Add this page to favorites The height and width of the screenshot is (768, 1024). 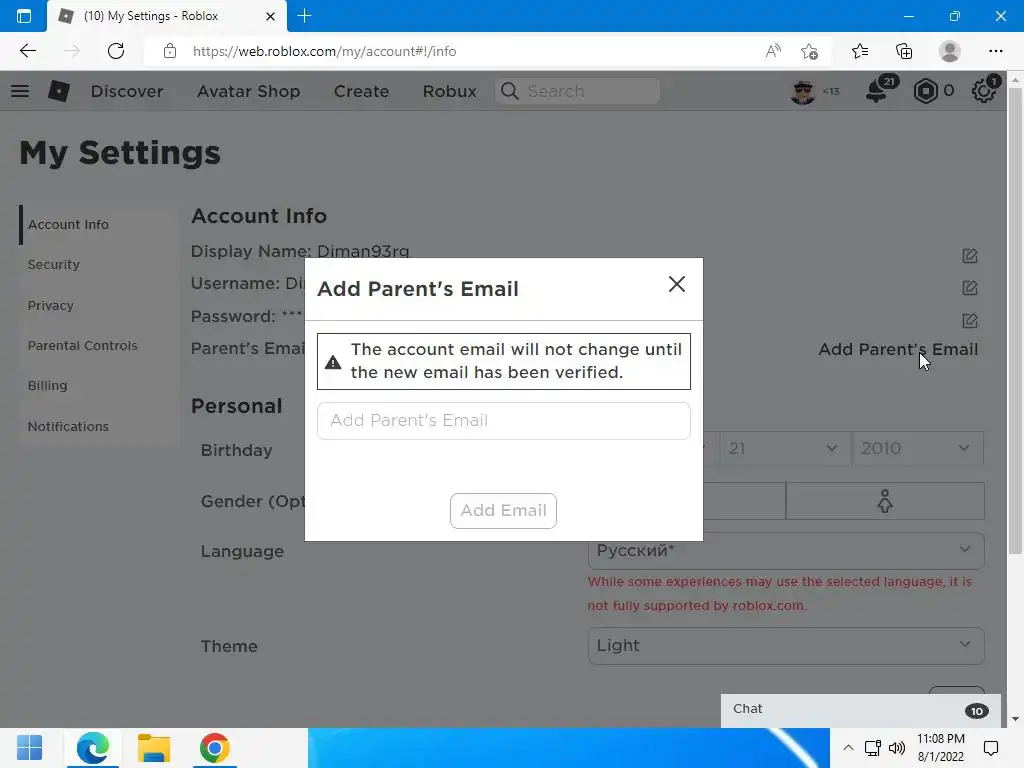[x=810, y=51]
